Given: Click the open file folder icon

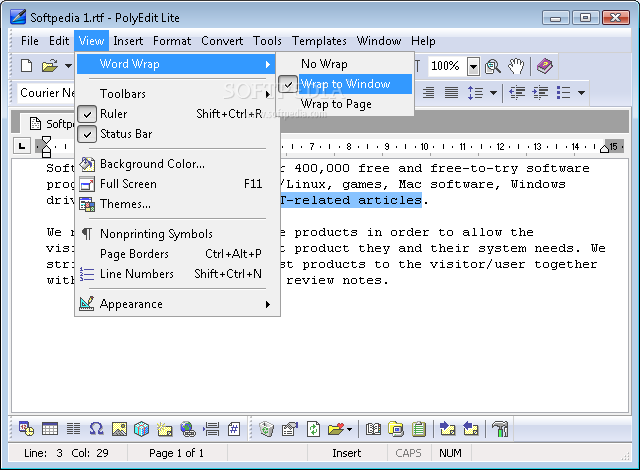Looking at the screenshot, I should pyautogui.click(x=50, y=66).
